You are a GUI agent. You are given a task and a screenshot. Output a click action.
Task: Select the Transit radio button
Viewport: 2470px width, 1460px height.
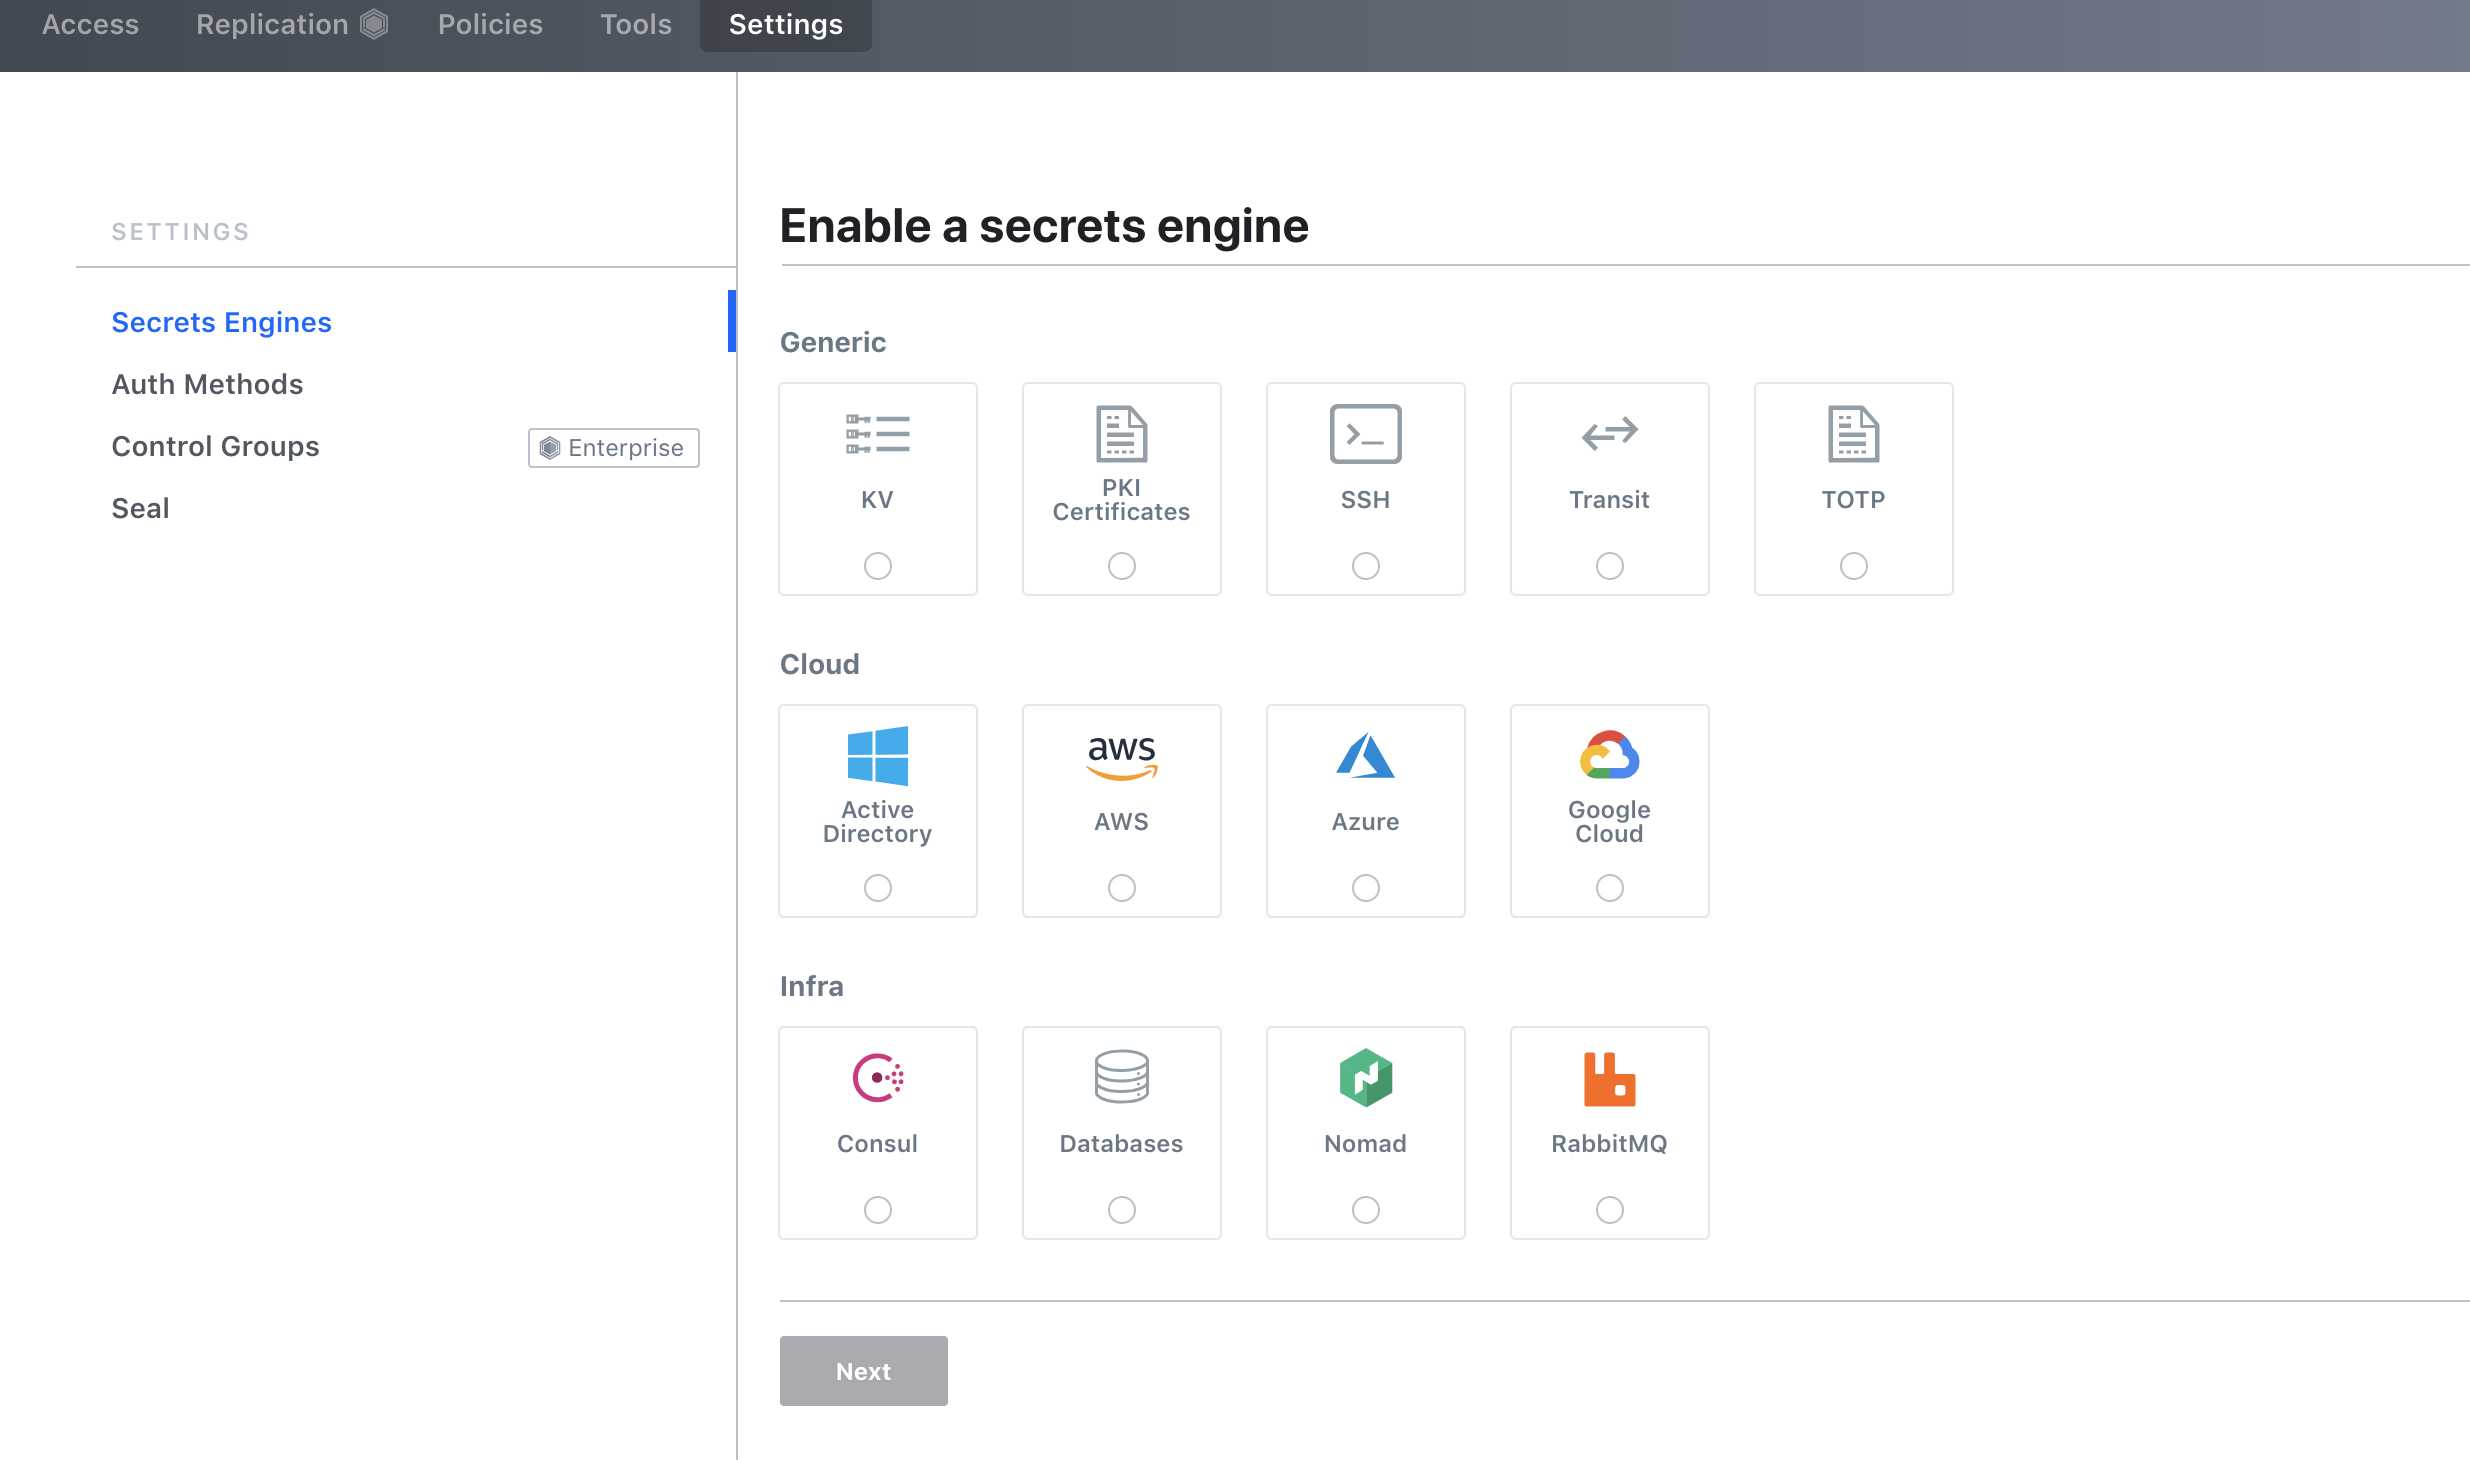pos(1610,566)
